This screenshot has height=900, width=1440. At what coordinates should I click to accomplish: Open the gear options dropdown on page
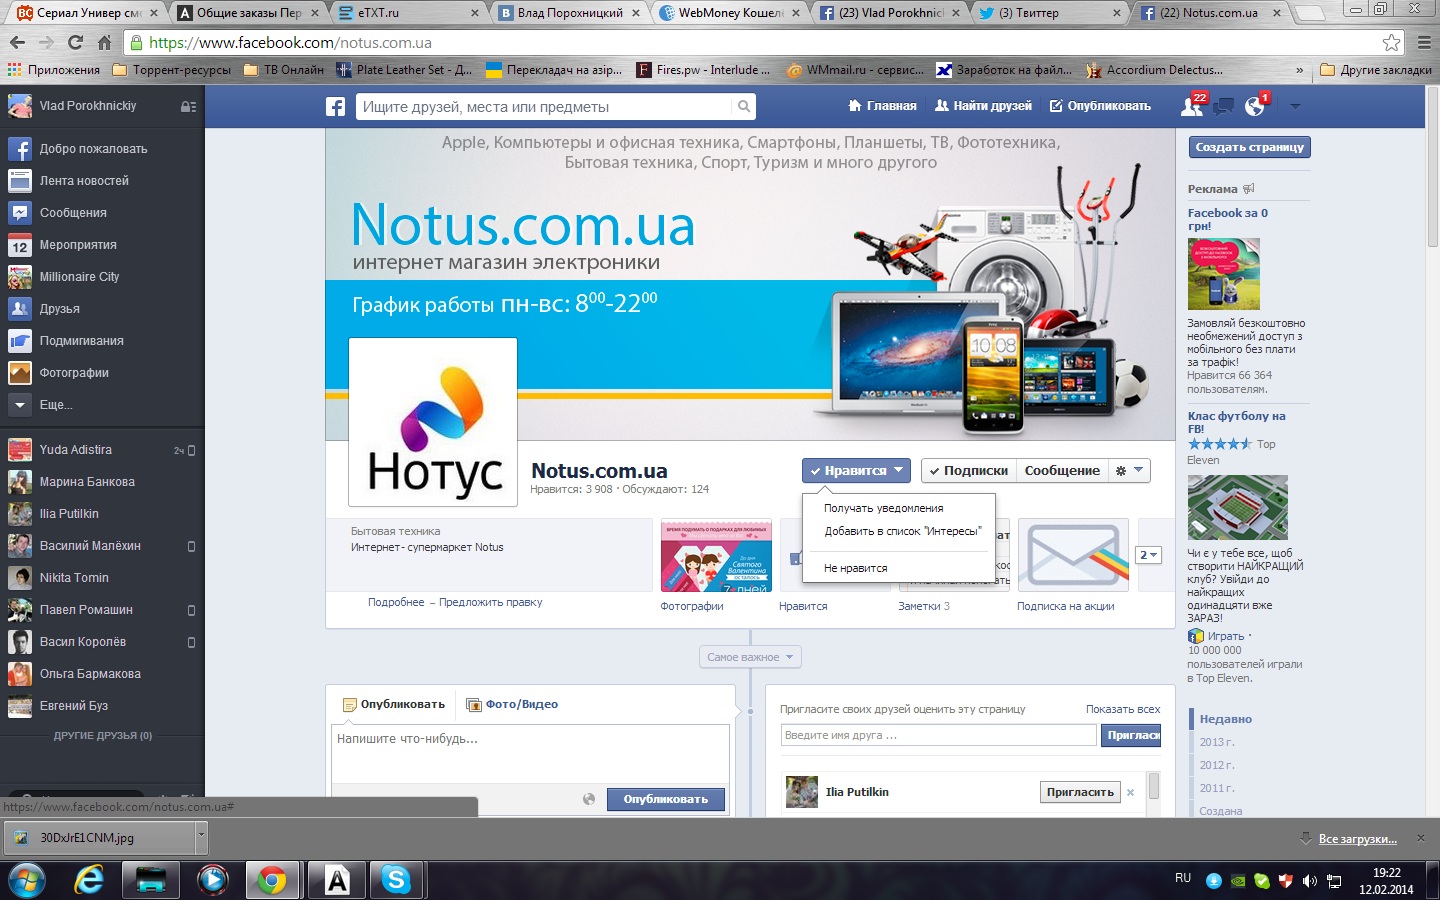[x=1129, y=470]
